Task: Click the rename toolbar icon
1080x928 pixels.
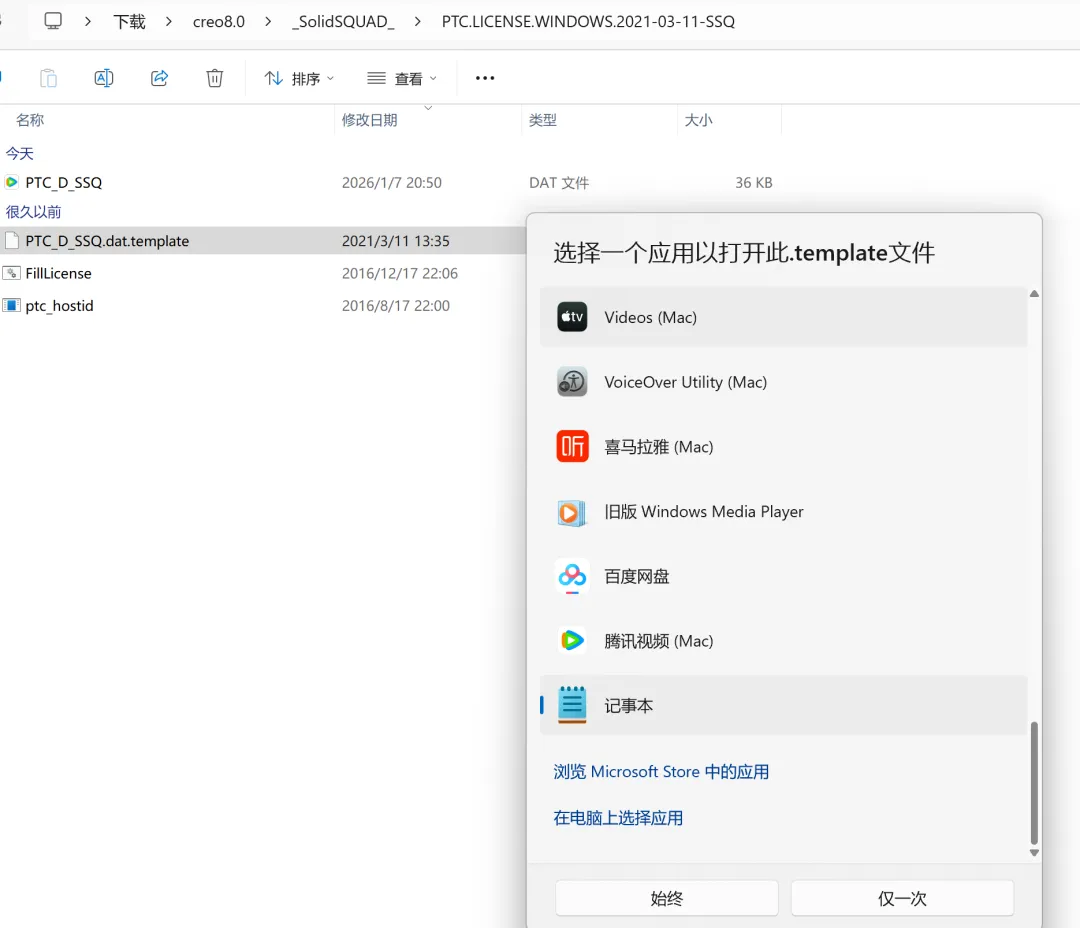Action: click(x=103, y=78)
